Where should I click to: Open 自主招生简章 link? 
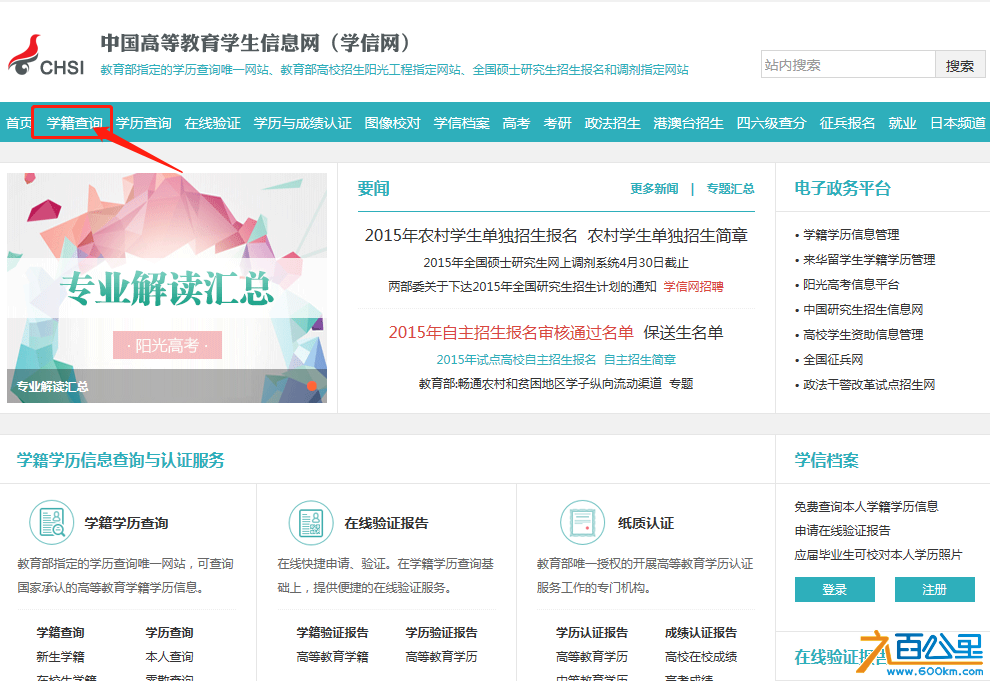(x=640, y=360)
